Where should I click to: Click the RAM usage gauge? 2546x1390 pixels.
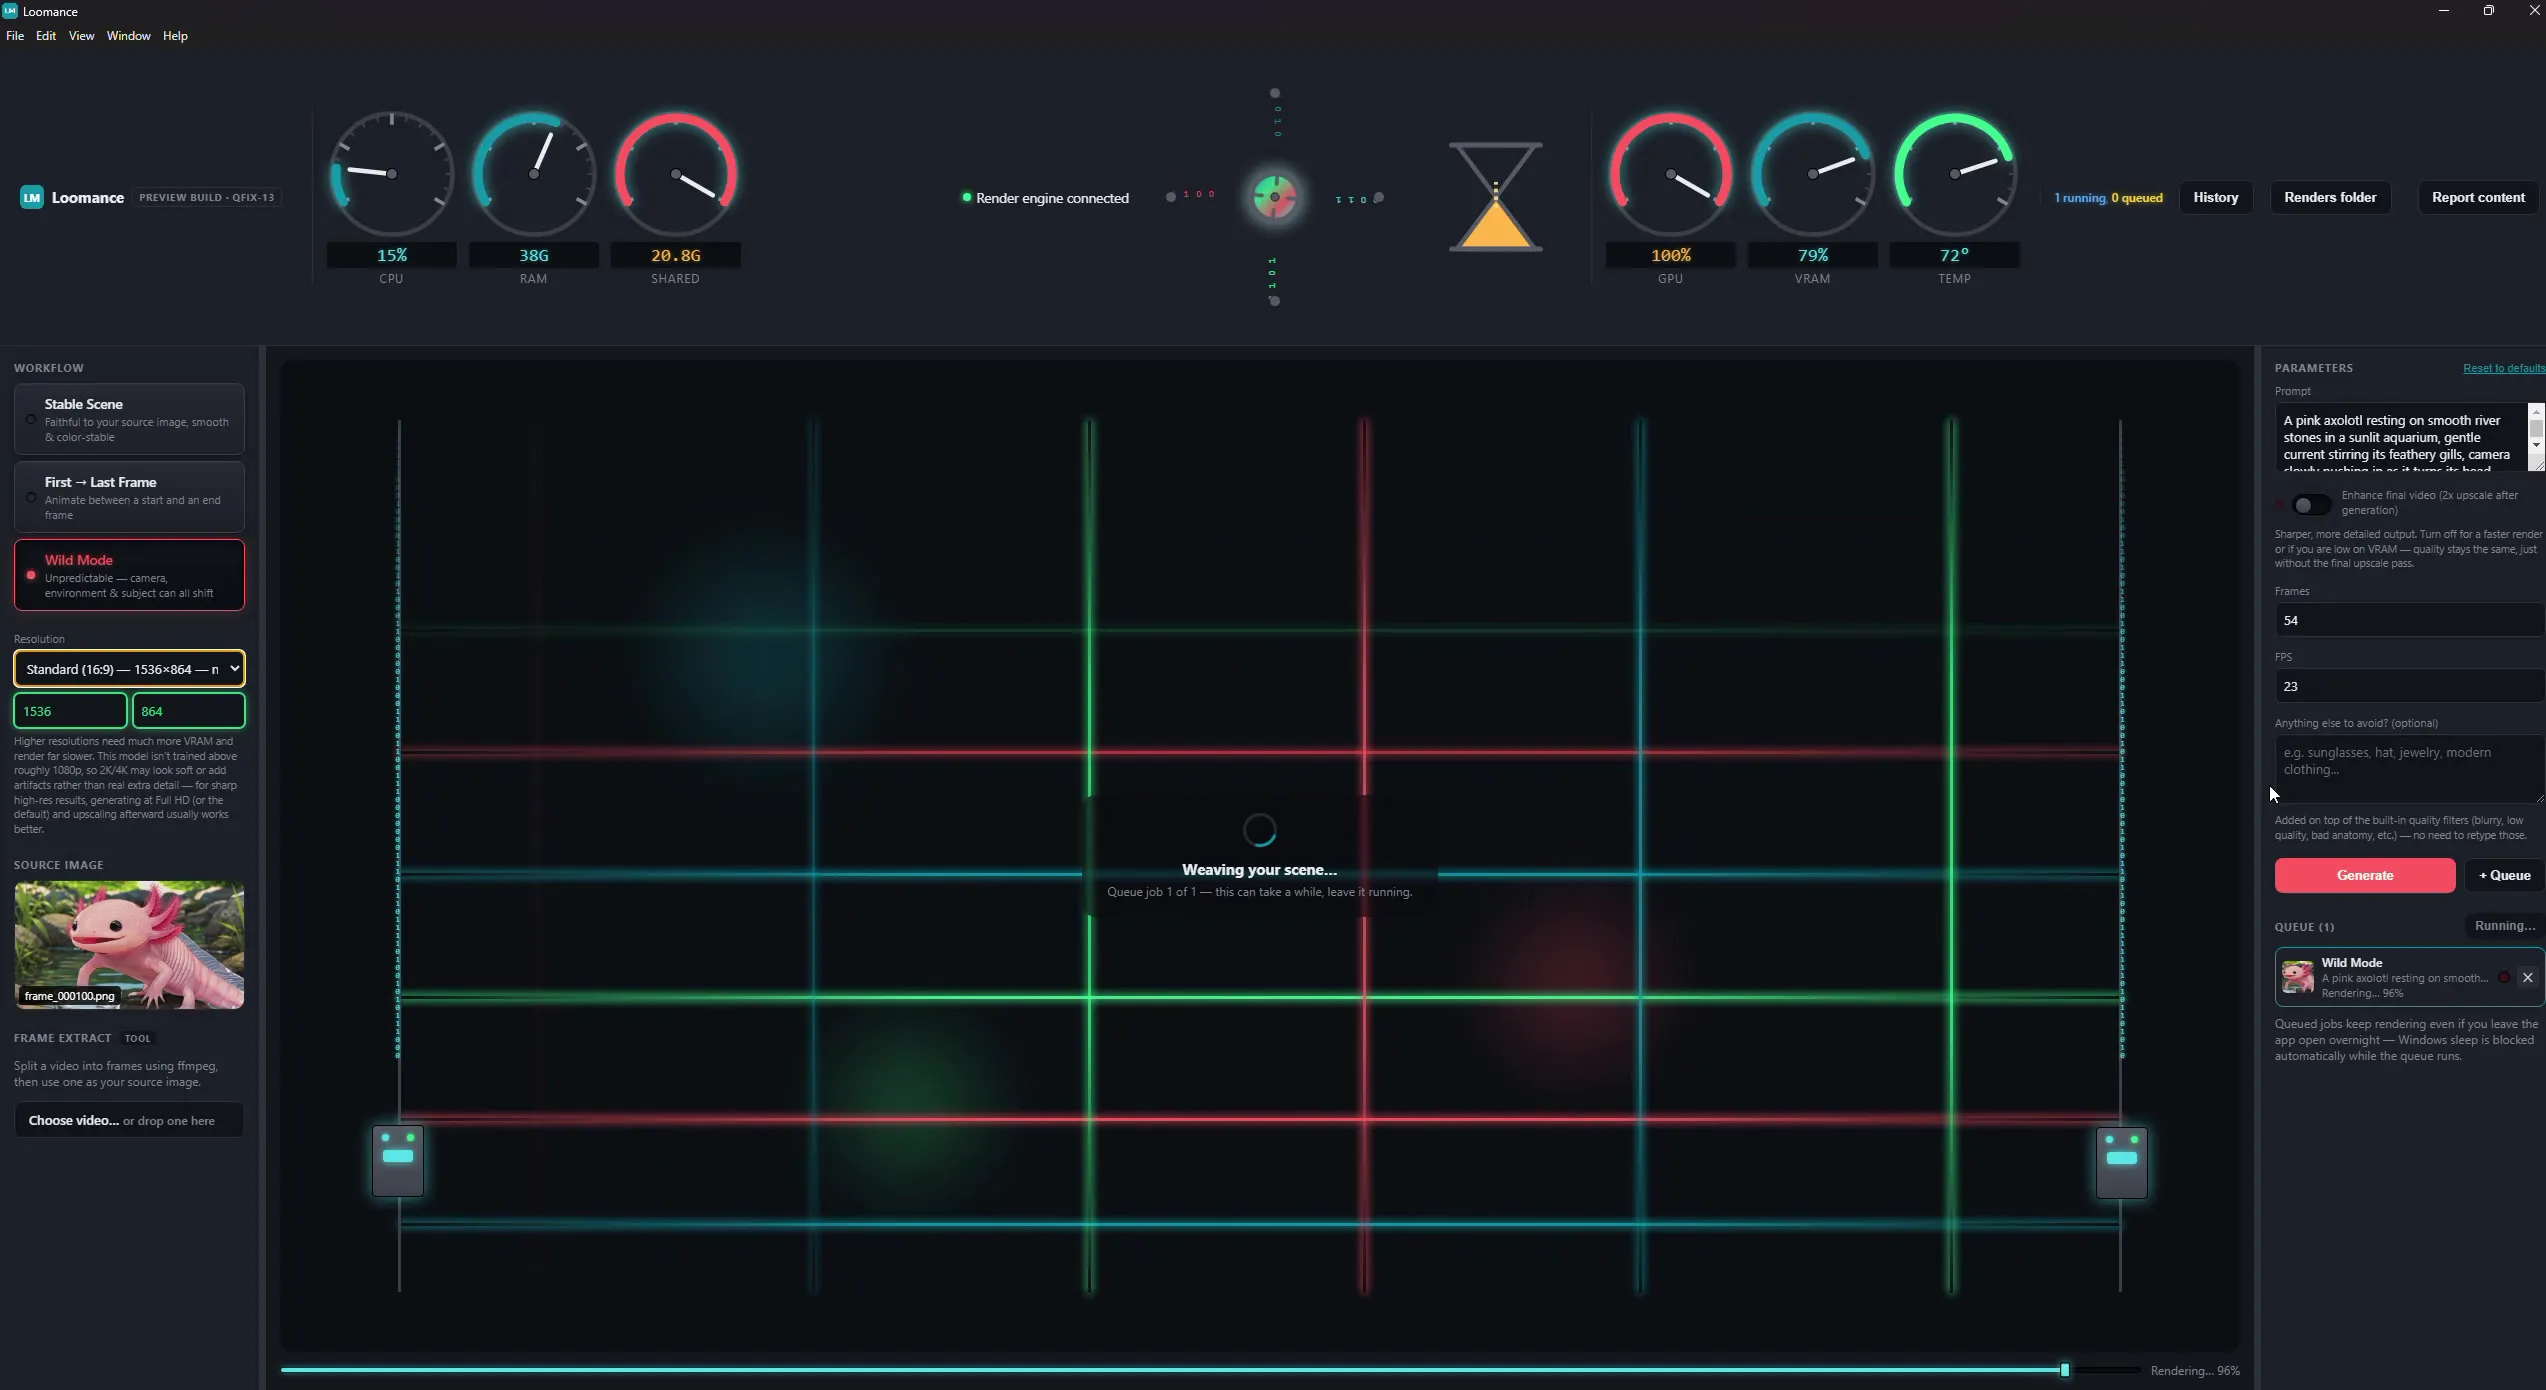533,174
